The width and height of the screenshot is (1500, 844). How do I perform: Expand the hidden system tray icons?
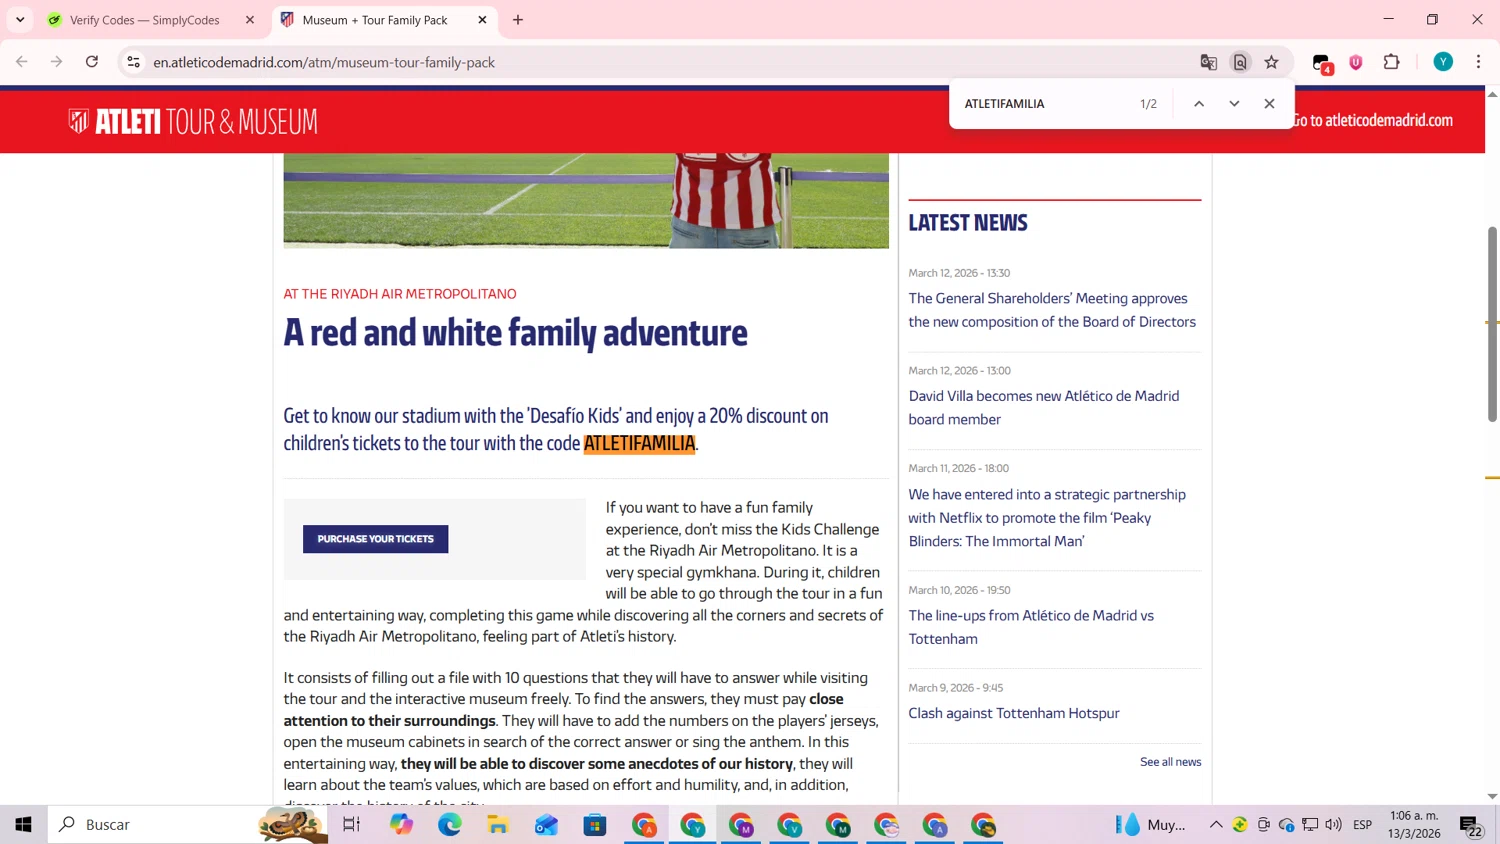click(1216, 825)
